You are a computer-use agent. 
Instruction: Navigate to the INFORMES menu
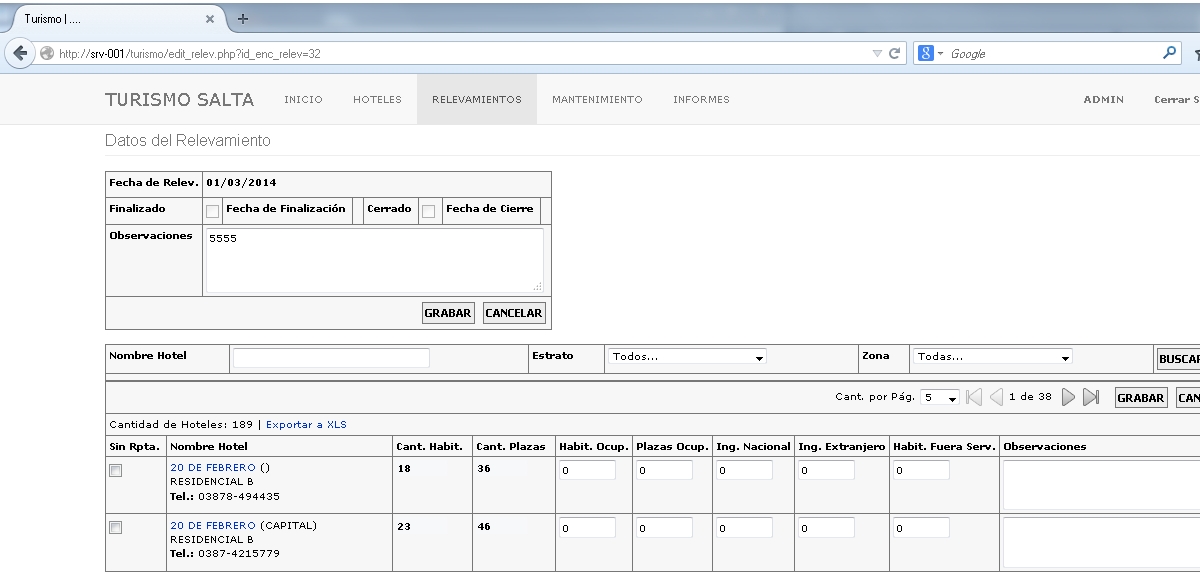[701, 100]
